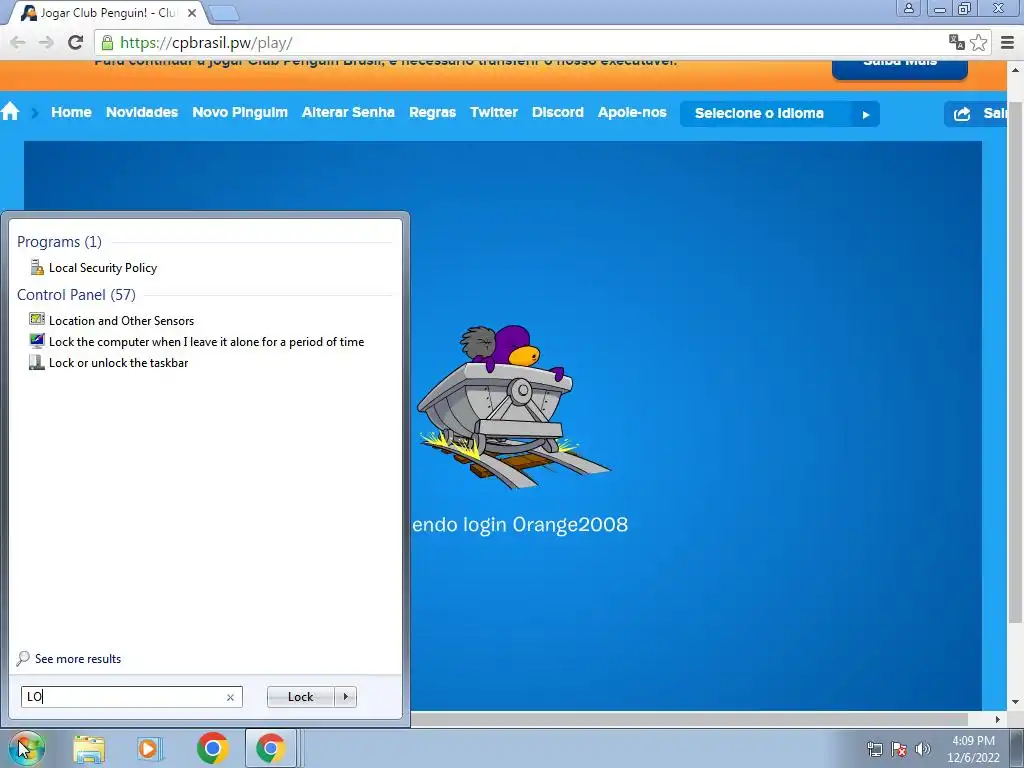The width and height of the screenshot is (1024, 768).
Task: Open the Novo Pinguim page
Action: pyautogui.click(x=240, y=112)
